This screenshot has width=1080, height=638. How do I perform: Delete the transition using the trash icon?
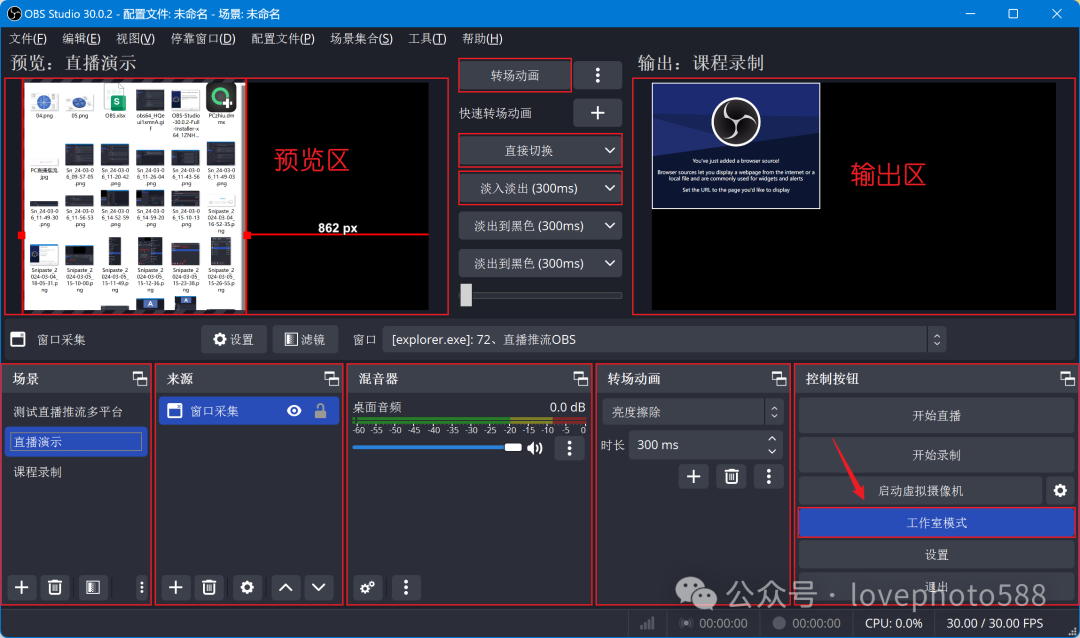tap(731, 476)
